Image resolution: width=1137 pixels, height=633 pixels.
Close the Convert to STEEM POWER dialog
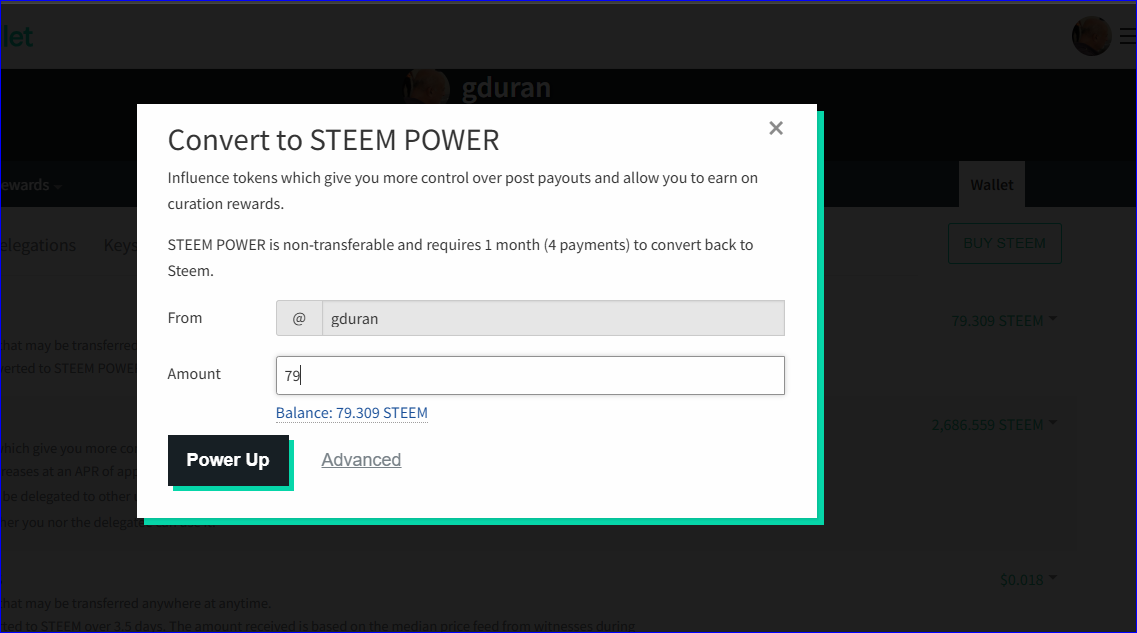776,128
